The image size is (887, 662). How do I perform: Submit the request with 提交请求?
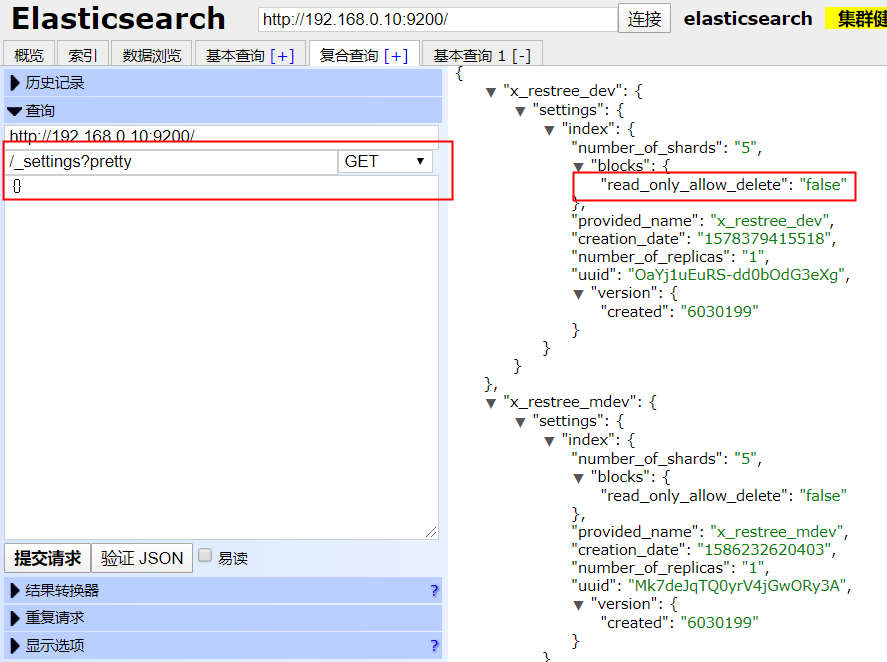48,558
